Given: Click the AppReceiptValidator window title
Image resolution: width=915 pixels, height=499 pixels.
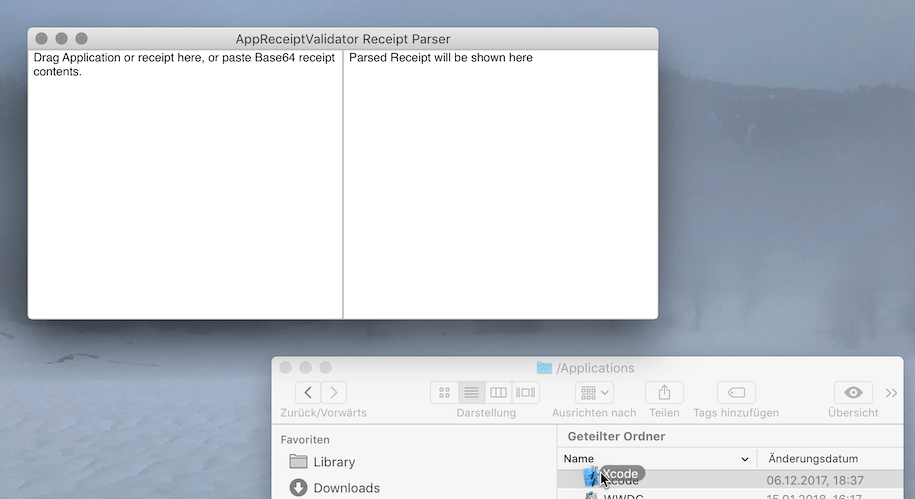Looking at the screenshot, I should 343,39.
